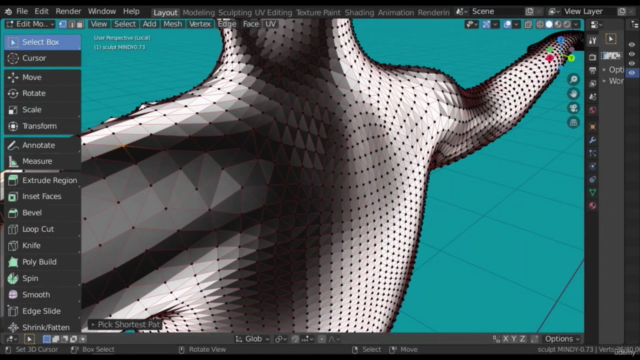Activate the Transform tool
This screenshot has height=360, width=640.
[x=42, y=126]
